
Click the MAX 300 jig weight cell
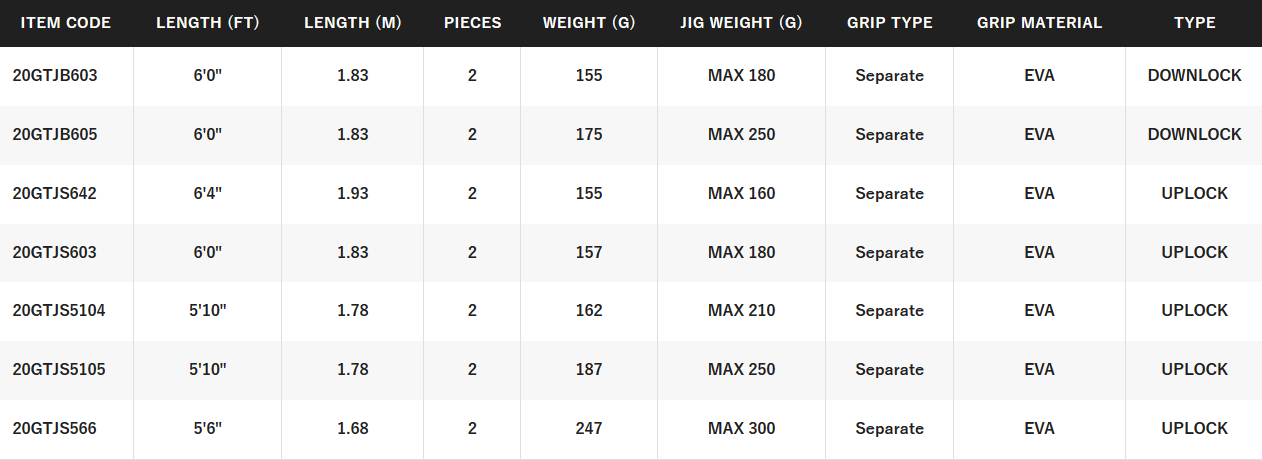(x=741, y=429)
